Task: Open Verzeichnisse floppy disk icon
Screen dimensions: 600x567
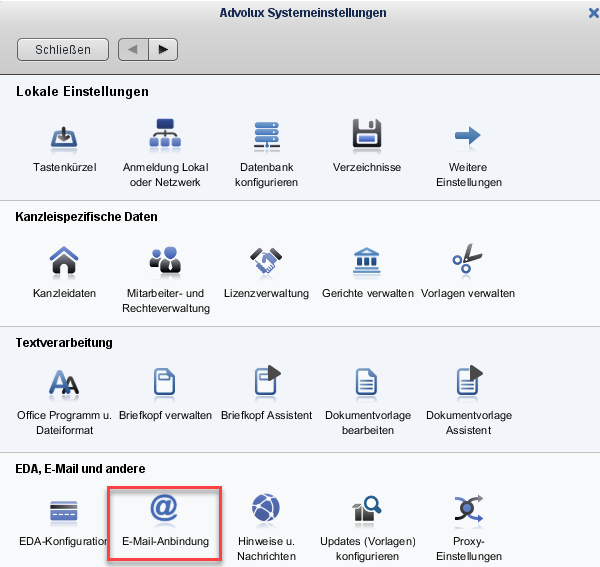Action: (367, 133)
